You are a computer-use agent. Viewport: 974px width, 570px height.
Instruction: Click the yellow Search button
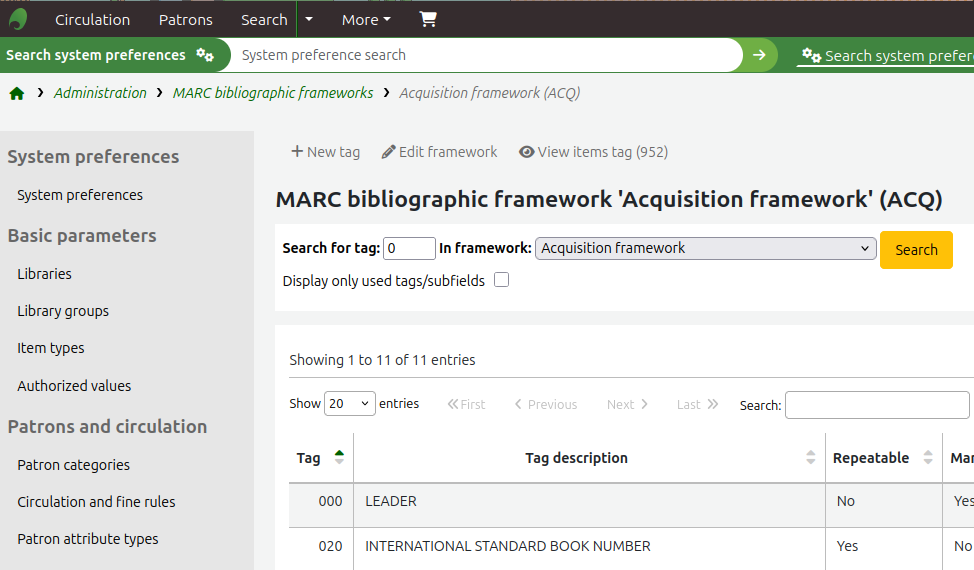click(916, 250)
